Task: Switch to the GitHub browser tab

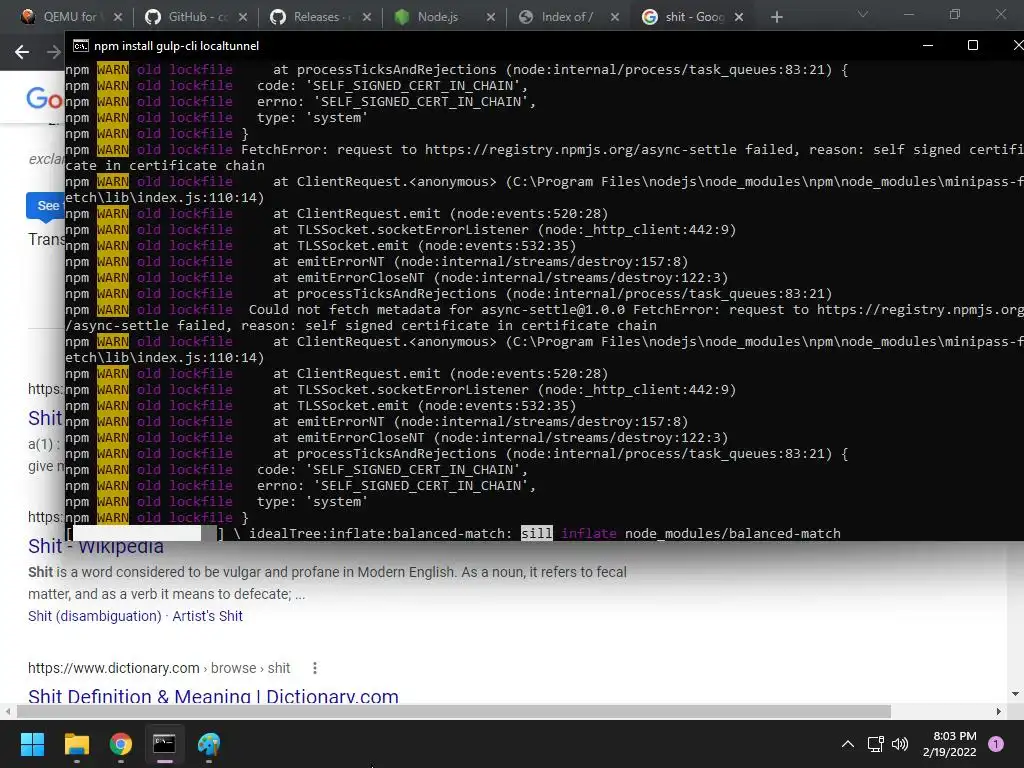Action: coord(195,17)
